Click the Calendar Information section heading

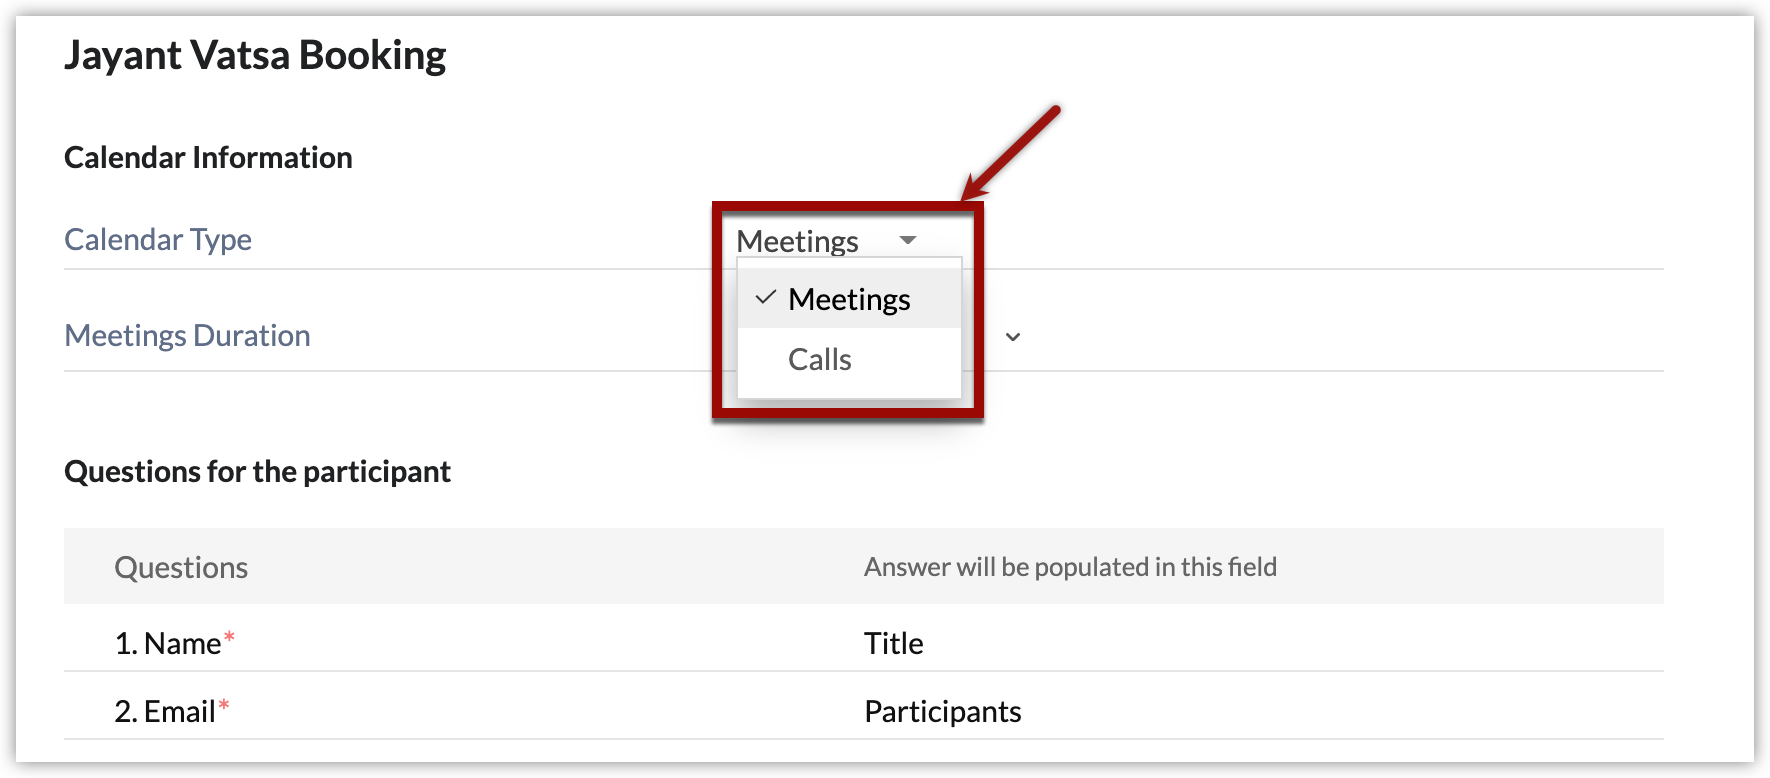point(208,158)
